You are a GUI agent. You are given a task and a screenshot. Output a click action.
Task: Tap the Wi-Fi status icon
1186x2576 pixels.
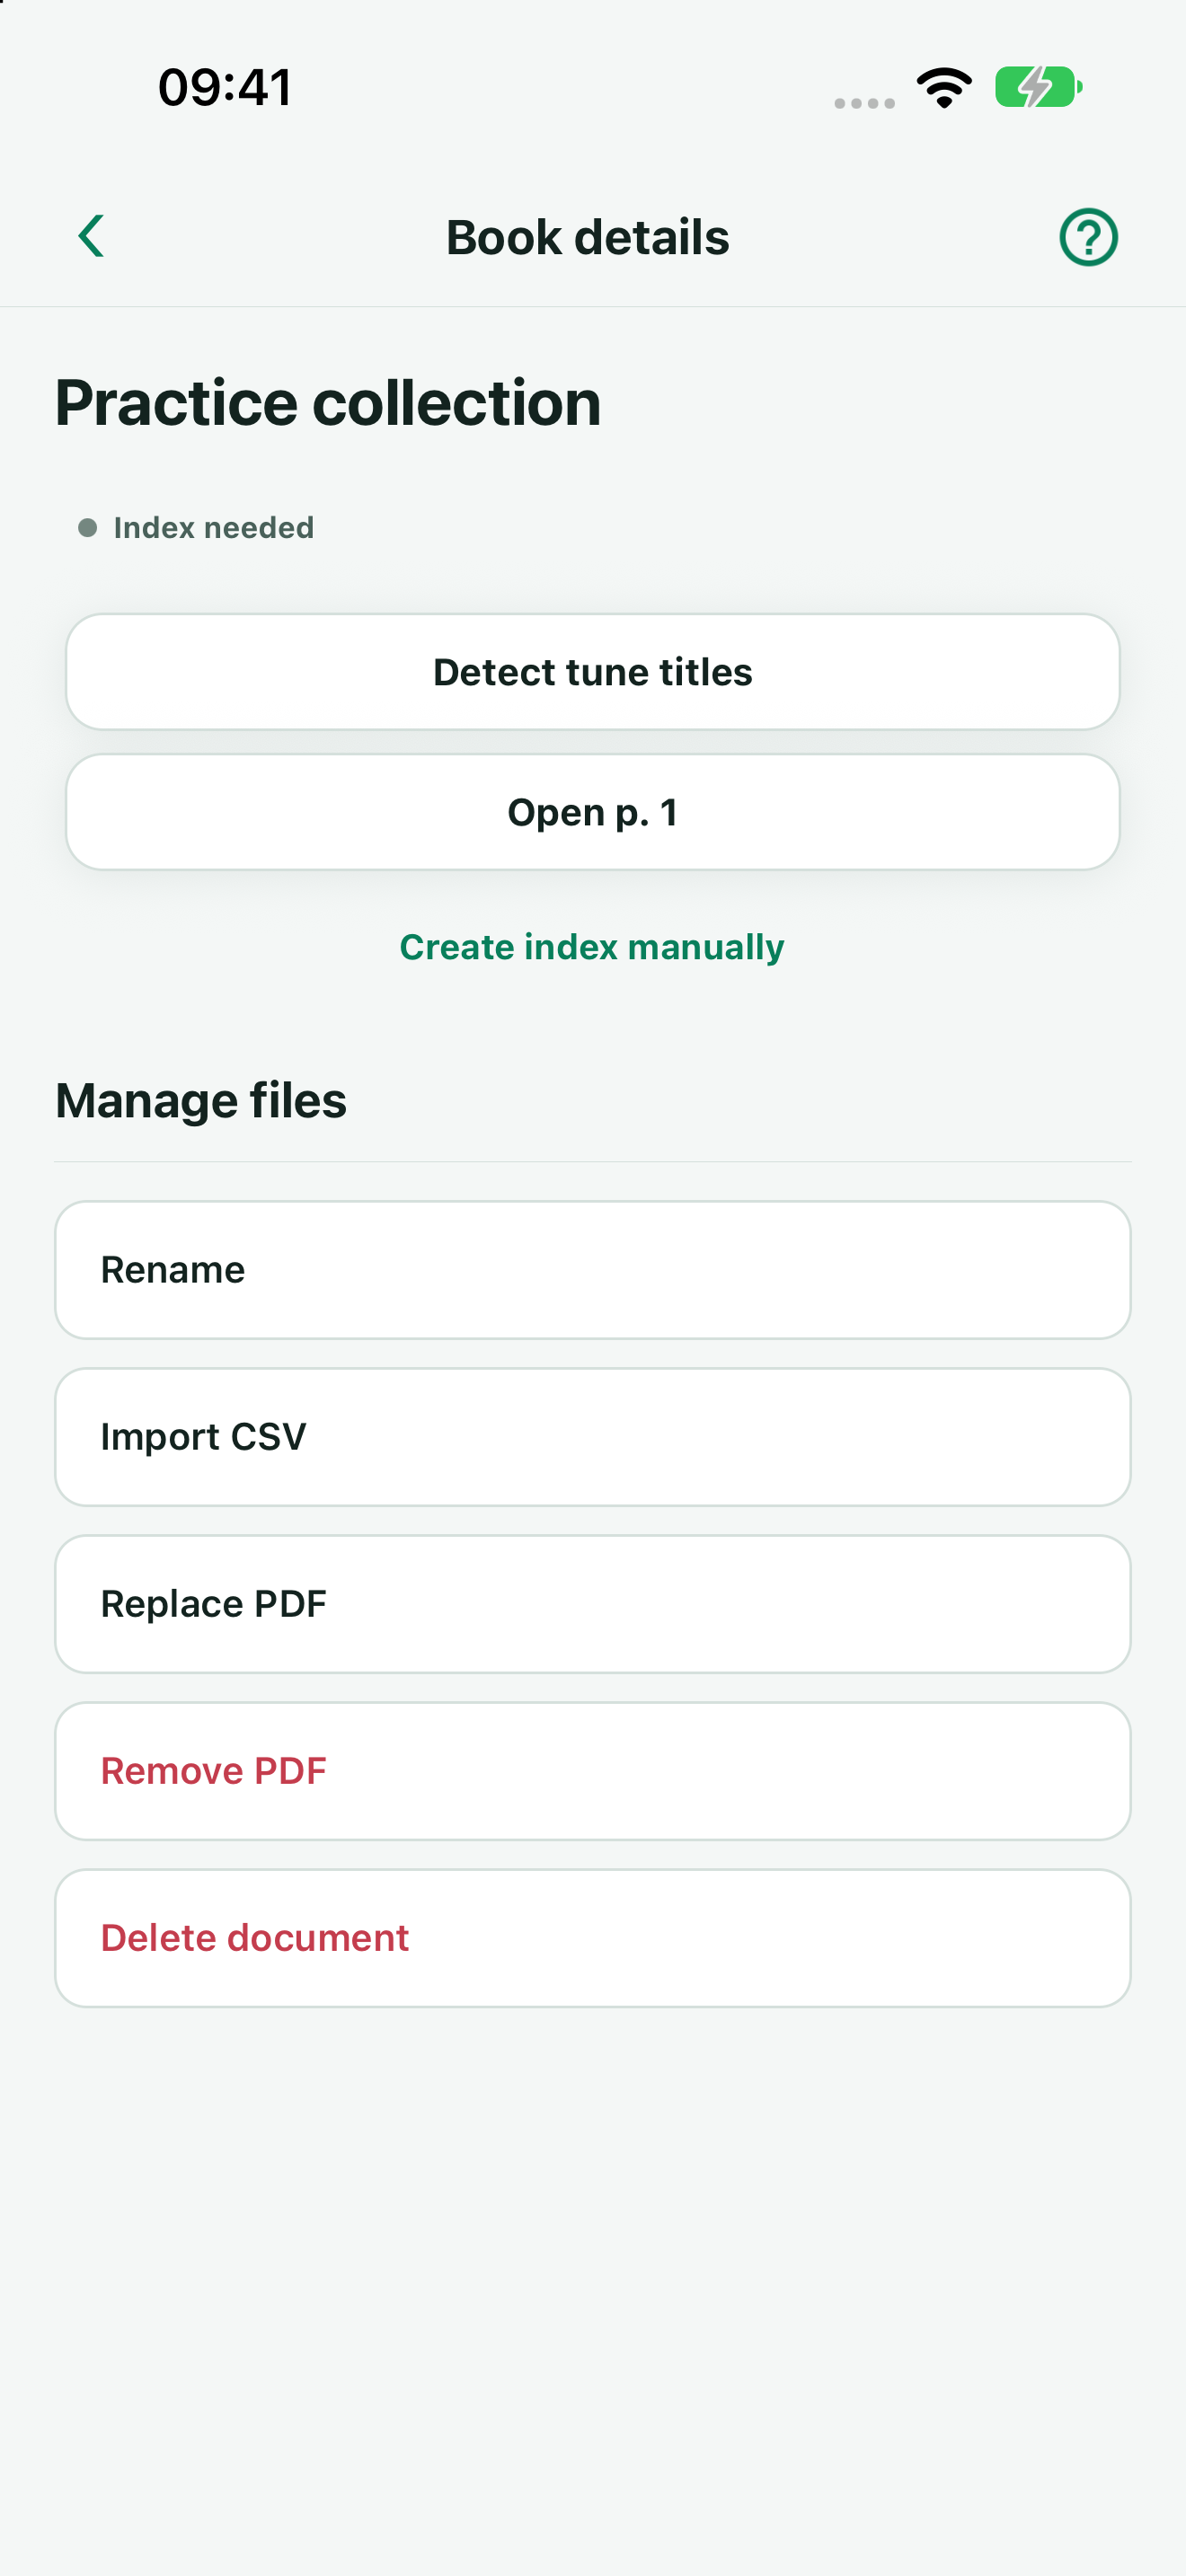(x=945, y=88)
